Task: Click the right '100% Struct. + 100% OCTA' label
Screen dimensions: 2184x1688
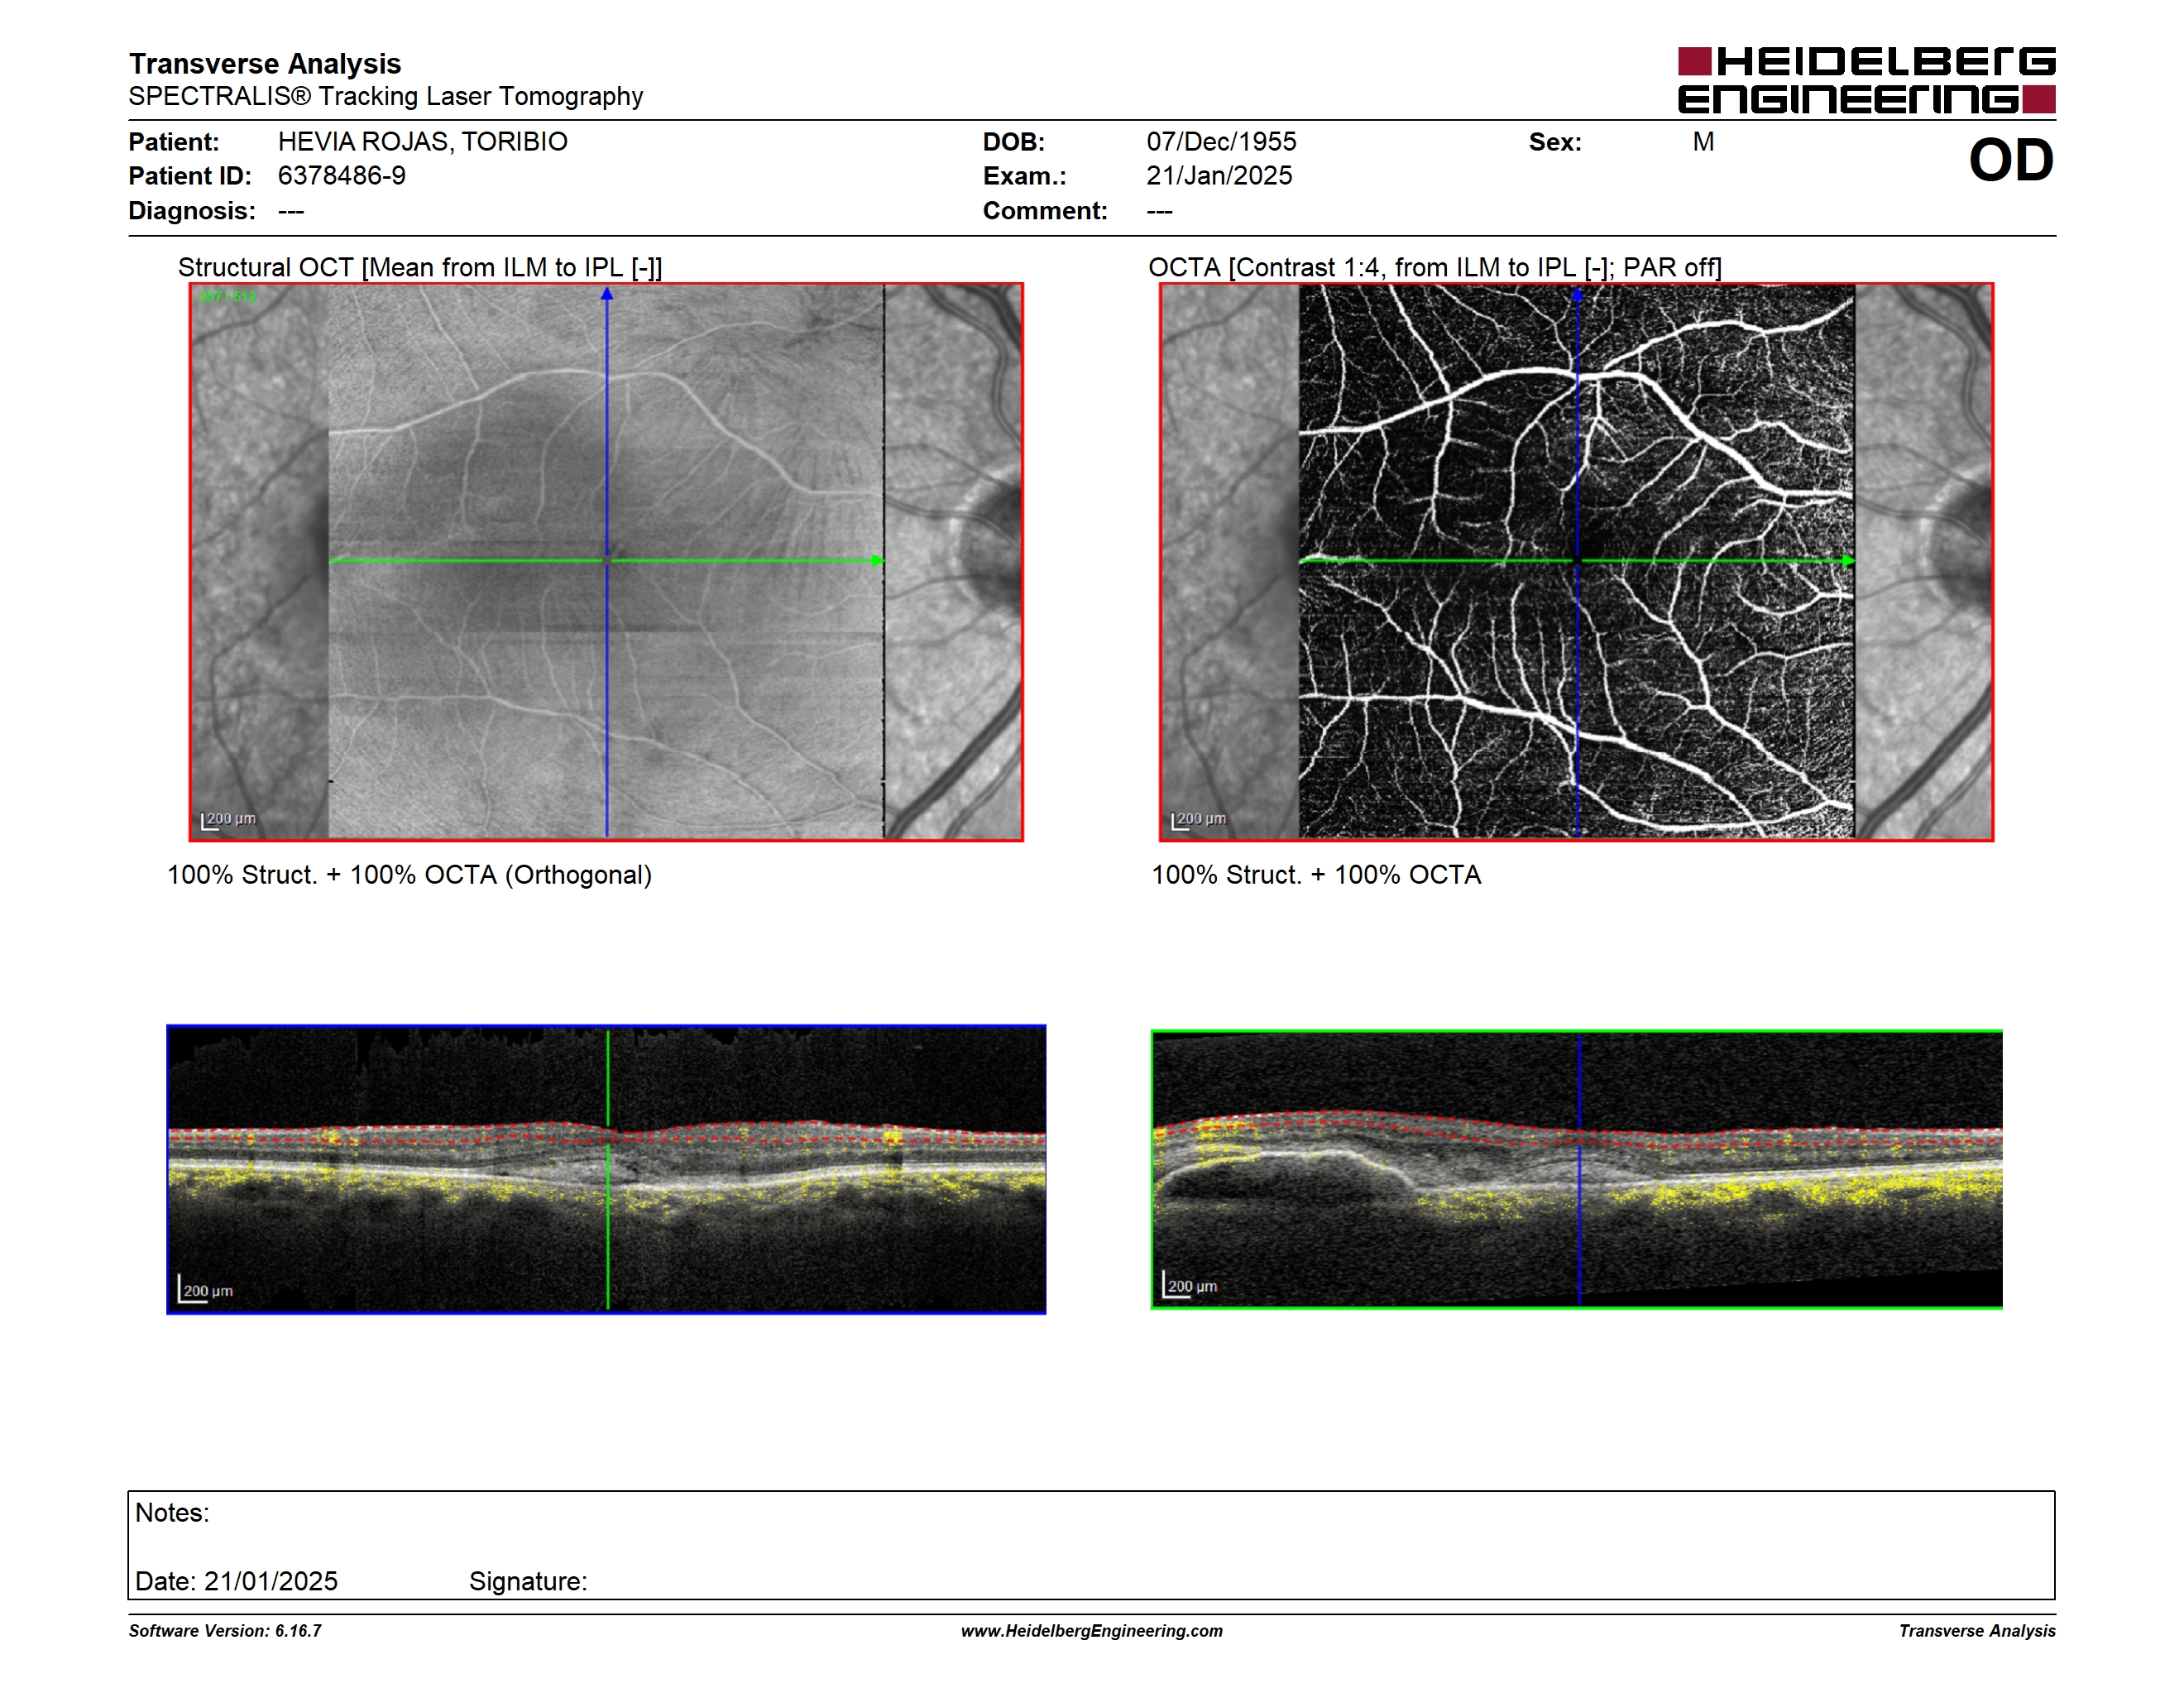Action: click(x=1316, y=875)
